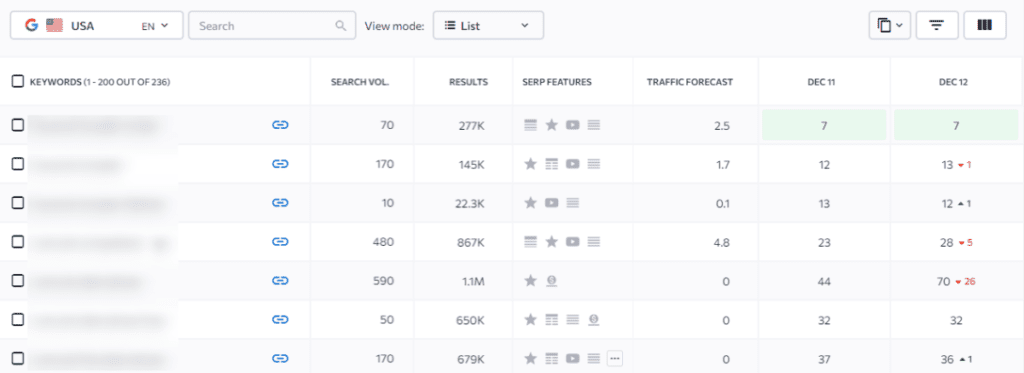1024x373 pixels.
Task: Click the Dec 12 cell showing 13 down 1
Action: [x=956, y=165]
